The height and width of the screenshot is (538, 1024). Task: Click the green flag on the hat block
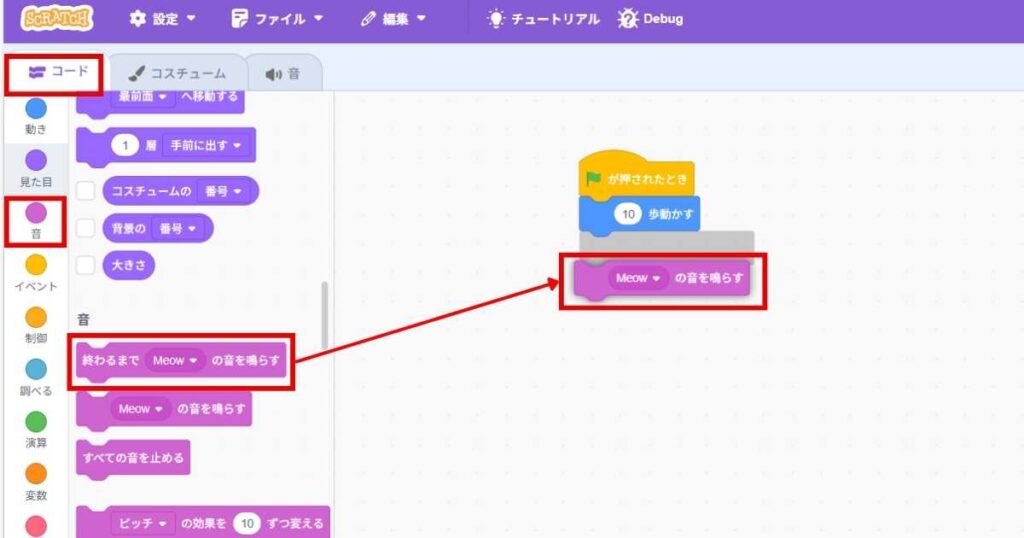pos(593,178)
